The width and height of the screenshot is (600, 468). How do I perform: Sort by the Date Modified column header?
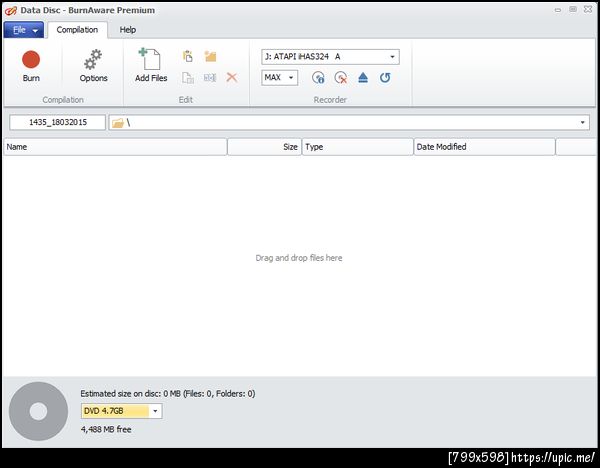pyautogui.click(x=484, y=147)
